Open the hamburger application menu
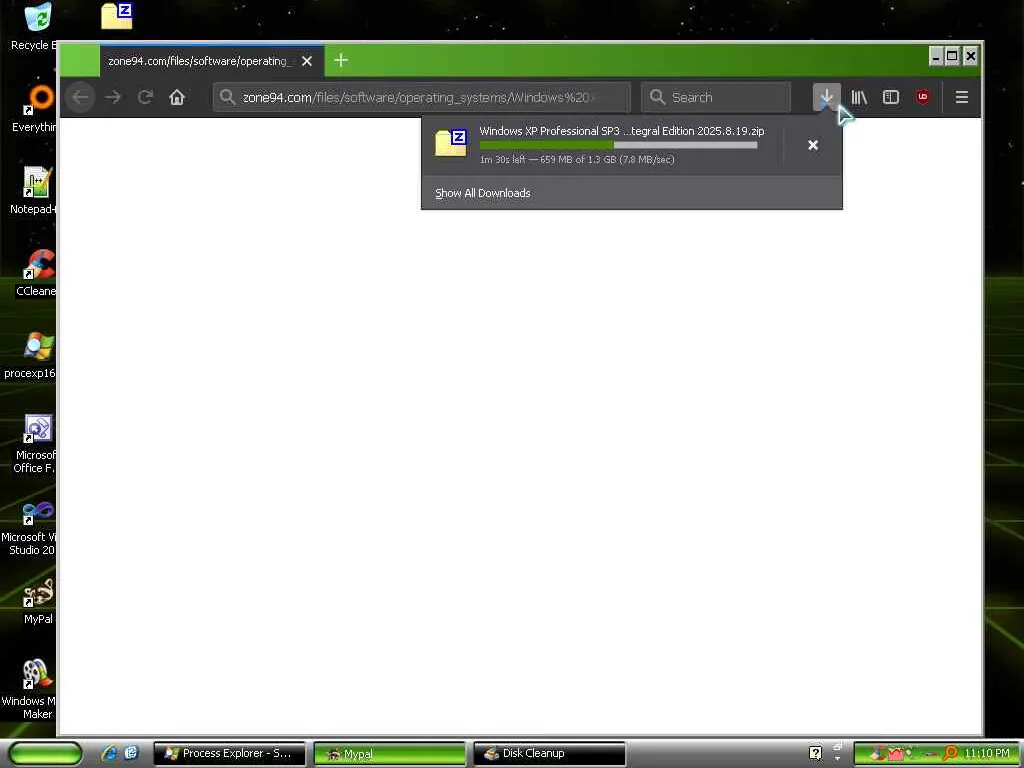1024x768 pixels. pyautogui.click(x=961, y=97)
